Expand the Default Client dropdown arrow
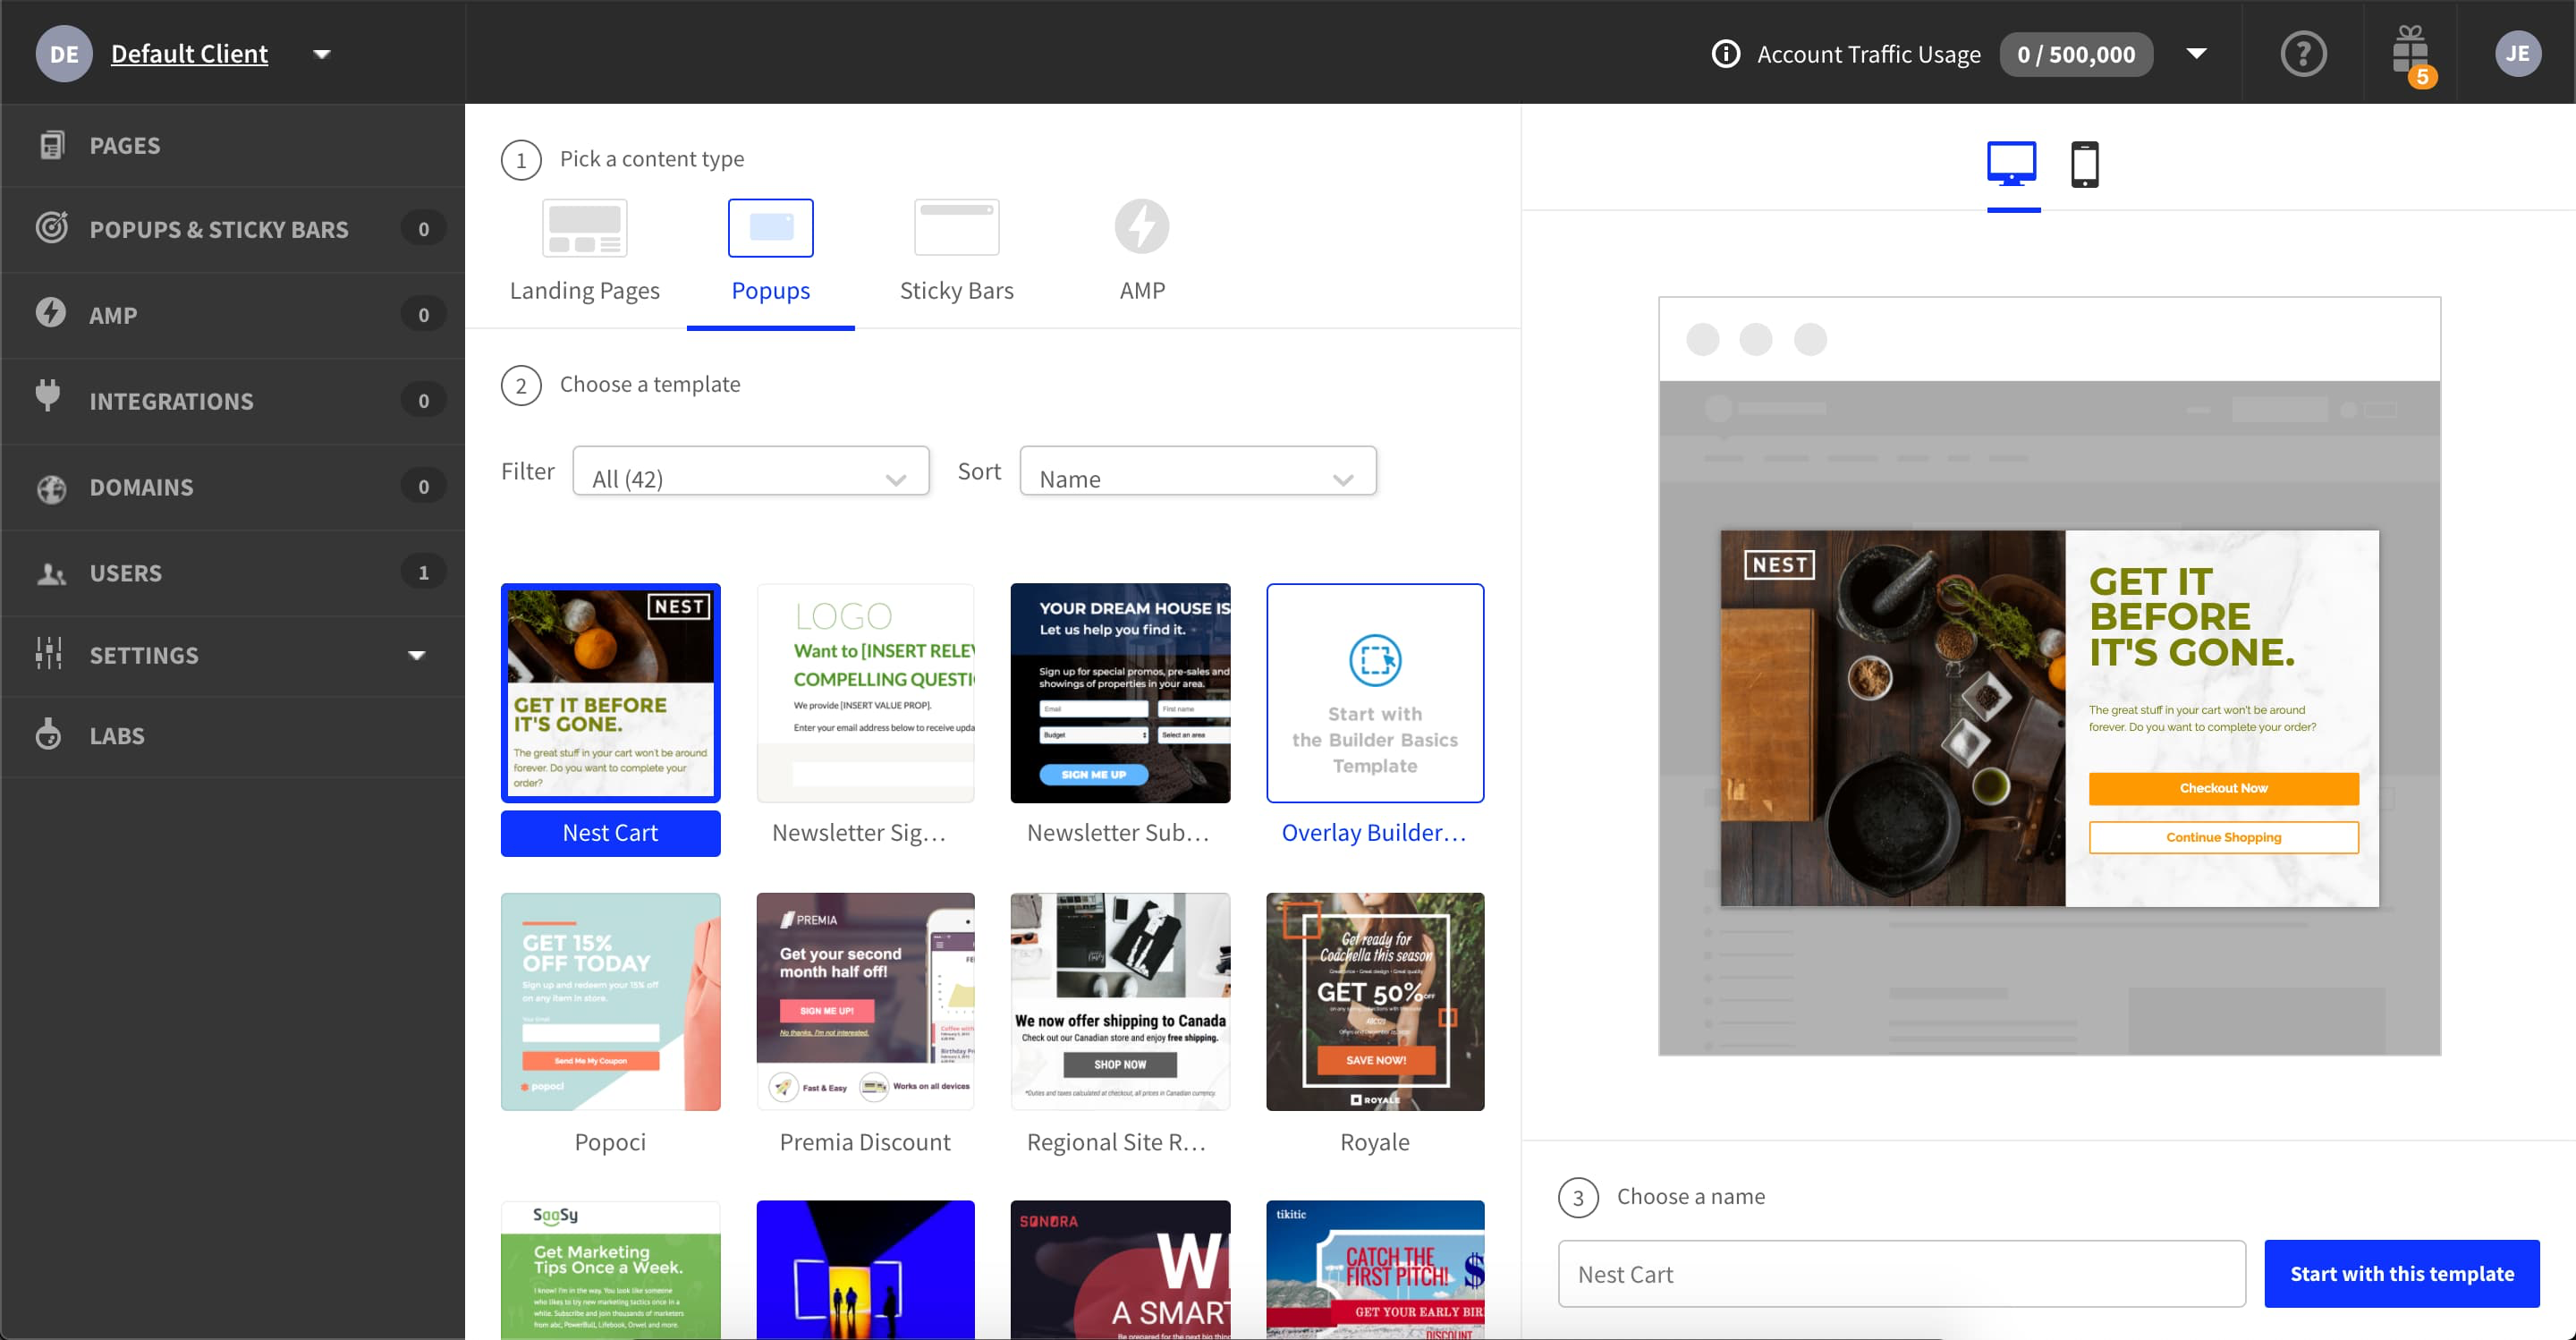 (x=322, y=54)
